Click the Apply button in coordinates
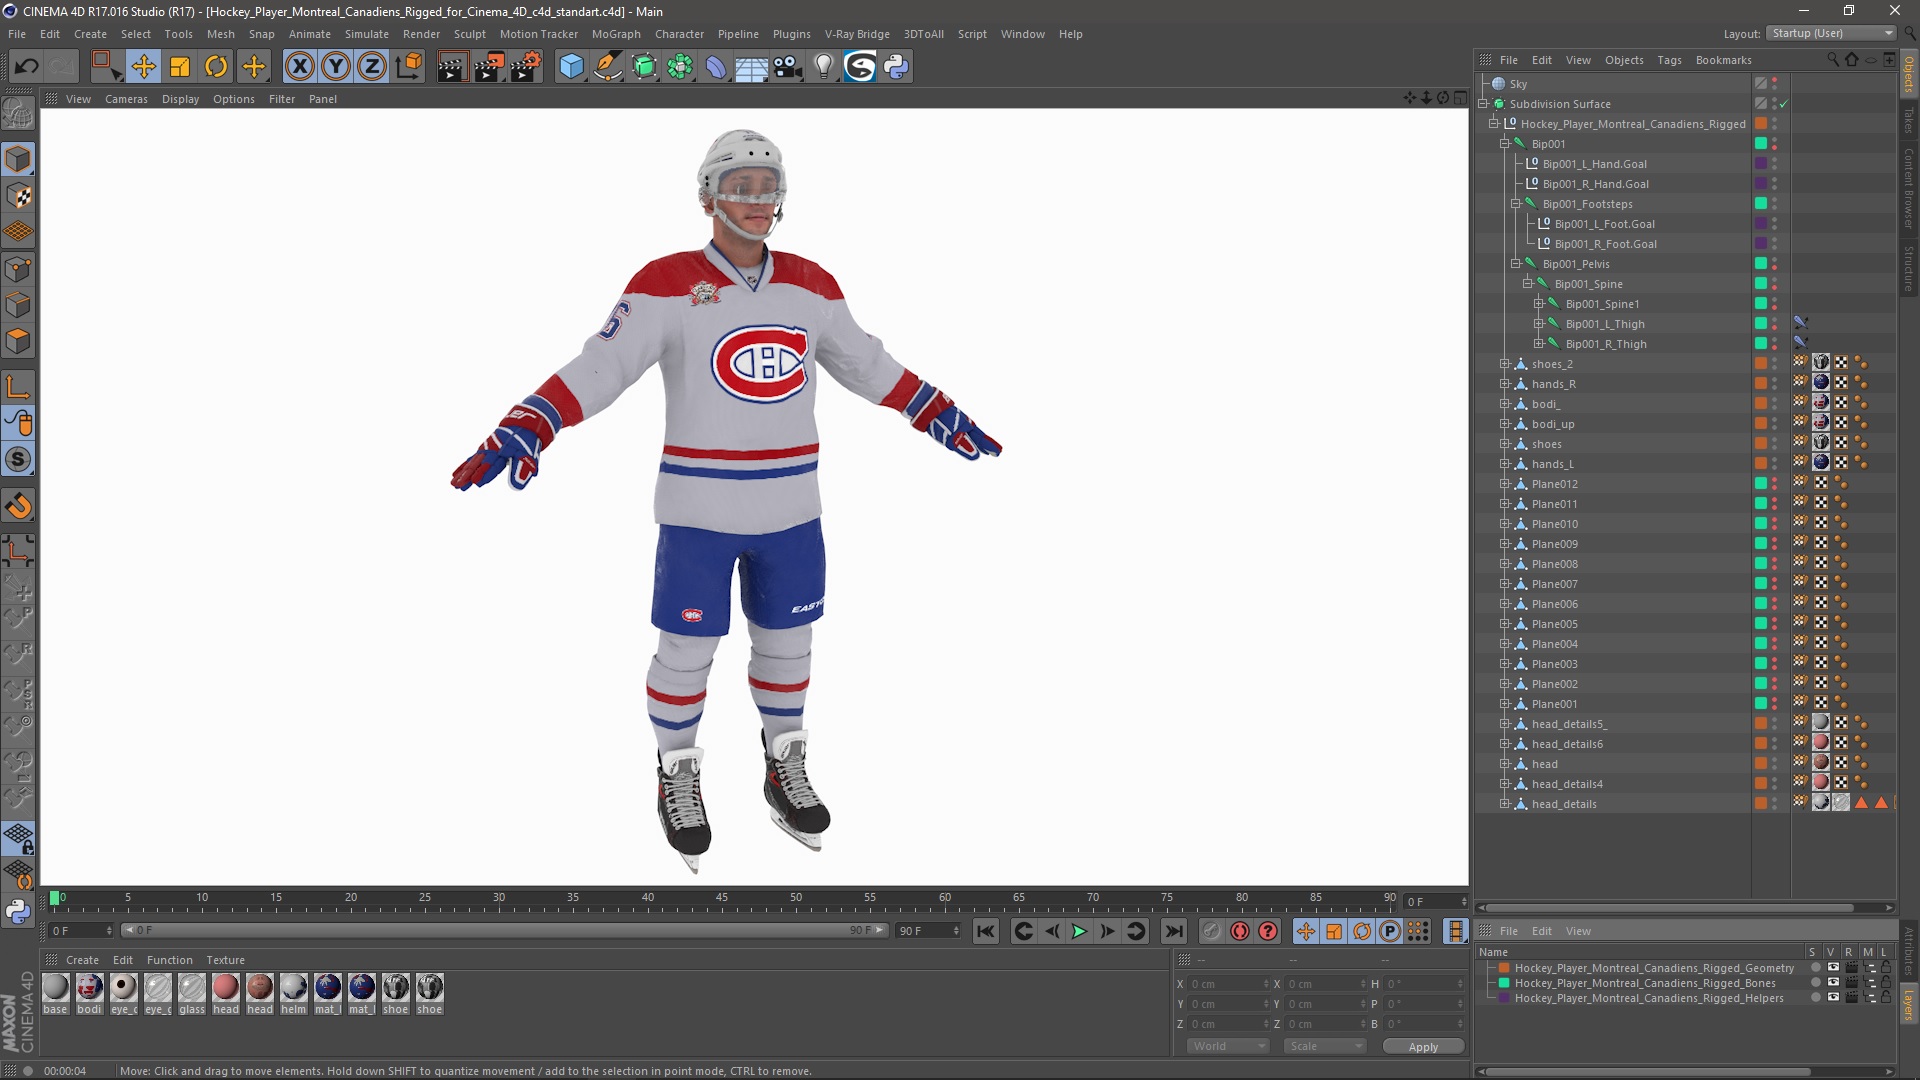Image resolution: width=1920 pixels, height=1080 pixels. tap(1423, 1047)
